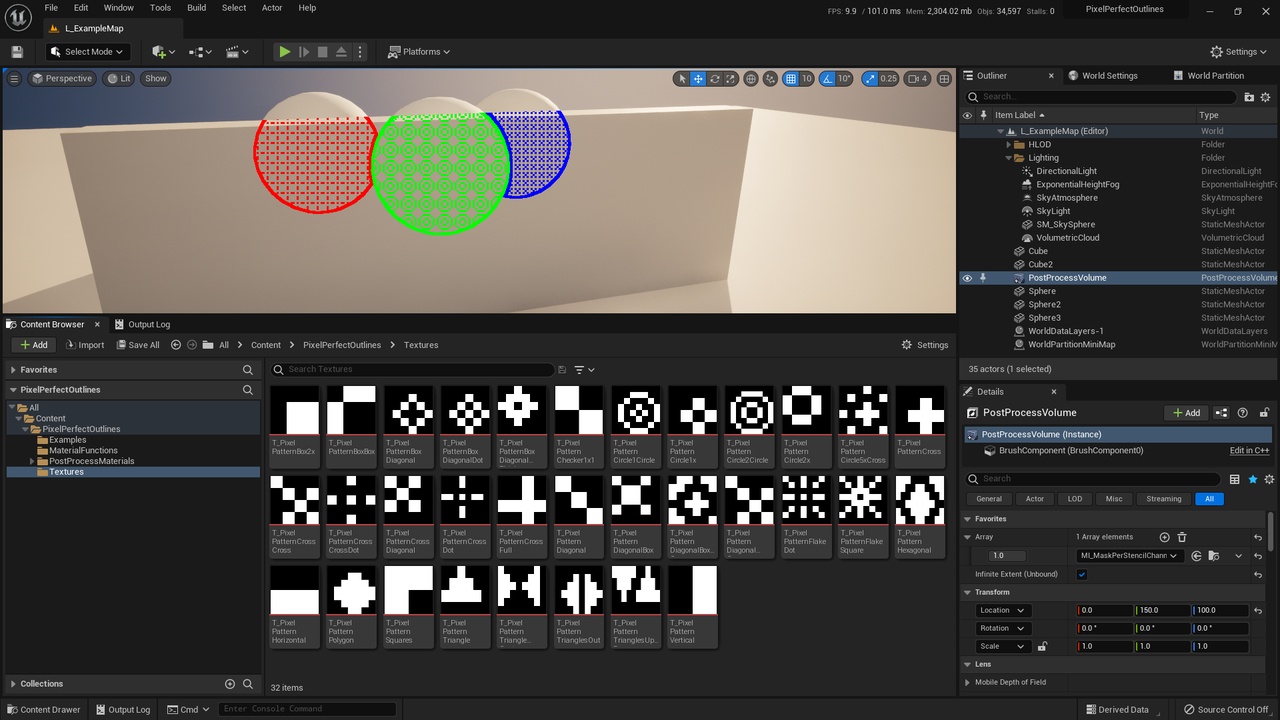Open surface snapping options icon
The height and width of the screenshot is (720, 1280).
(771, 79)
